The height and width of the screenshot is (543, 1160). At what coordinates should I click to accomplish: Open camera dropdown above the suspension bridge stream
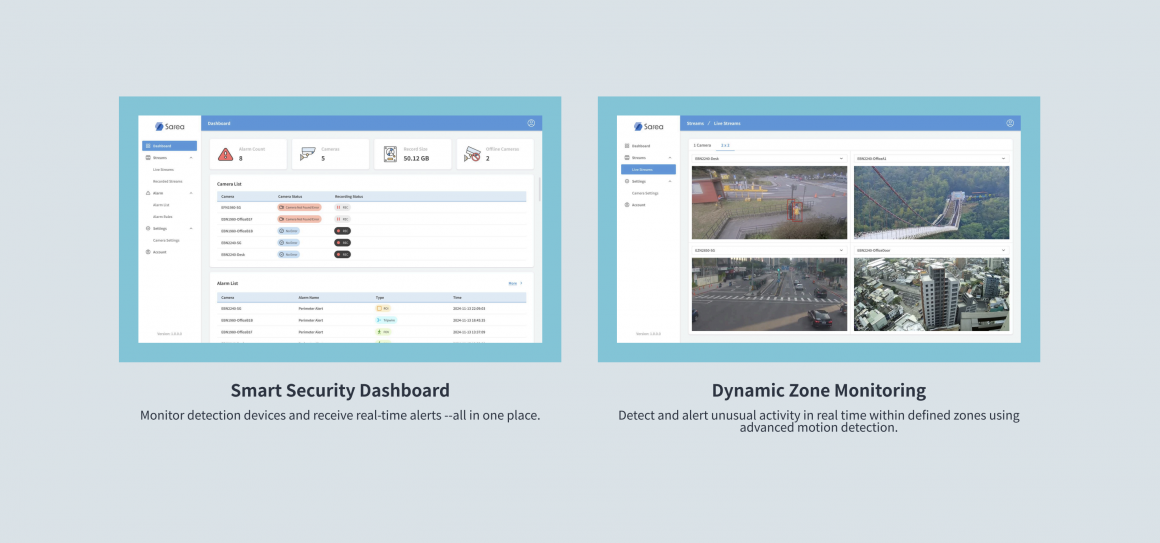931,158
